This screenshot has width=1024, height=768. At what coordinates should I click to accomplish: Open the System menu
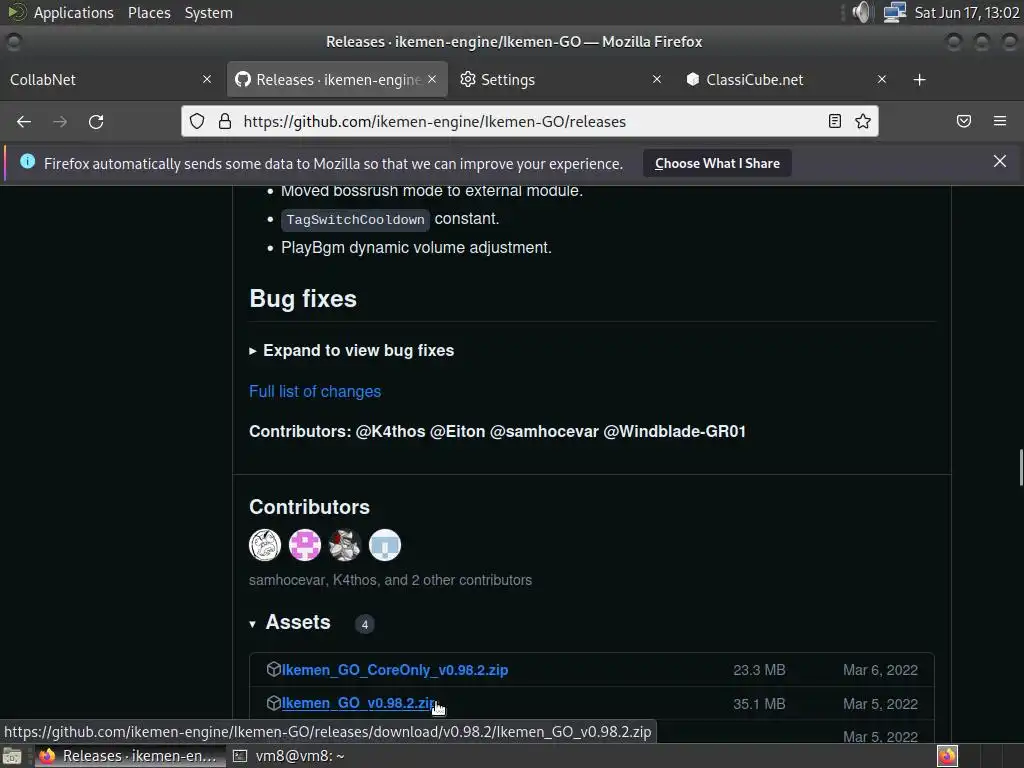point(208,12)
